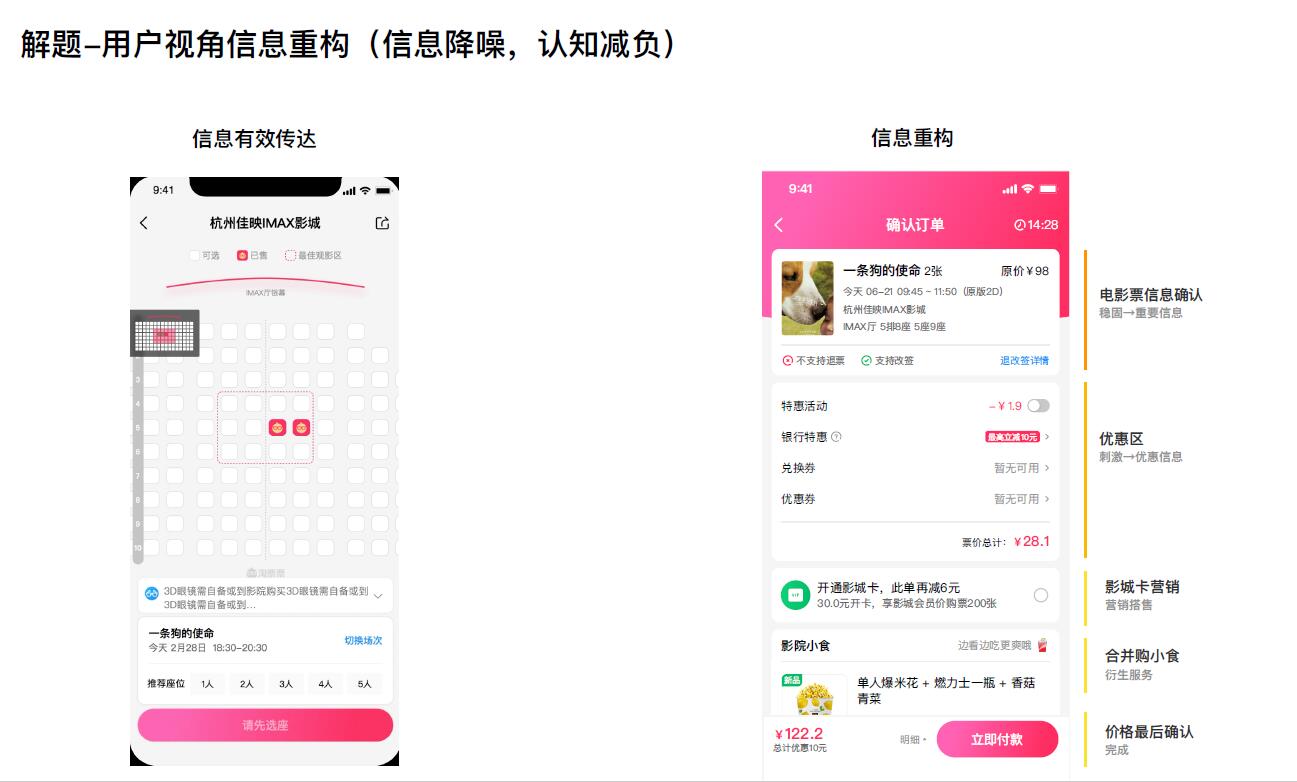
Task: Open 银行特惠 最高立减10元 chevron
Action: (1047, 437)
